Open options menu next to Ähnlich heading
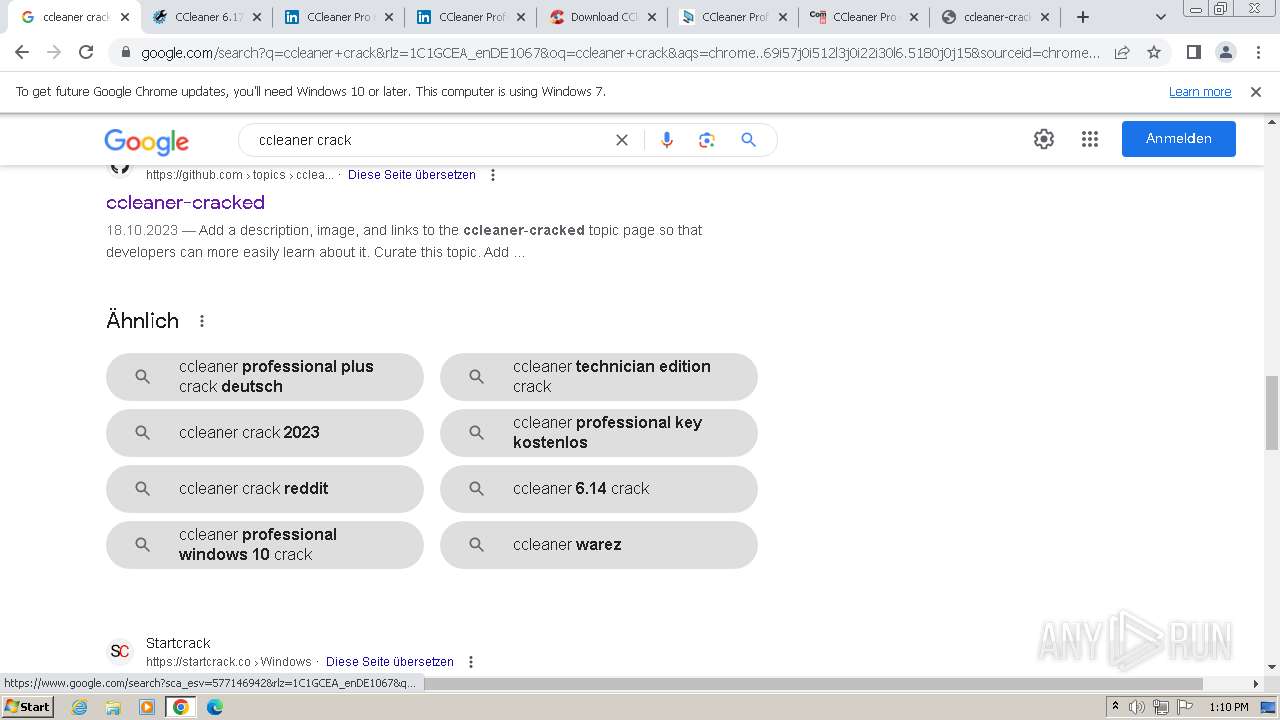The height and width of the screenshot is (720, 1280). [x=202, y=321]
